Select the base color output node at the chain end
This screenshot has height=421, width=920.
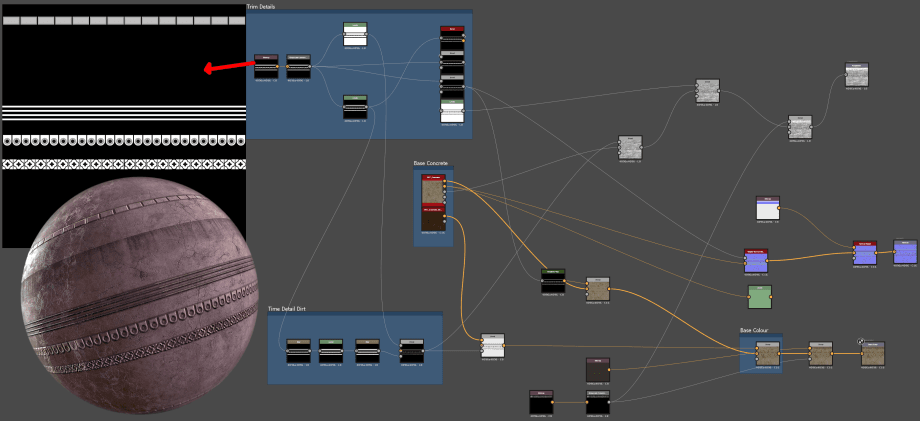click(873, 354)
